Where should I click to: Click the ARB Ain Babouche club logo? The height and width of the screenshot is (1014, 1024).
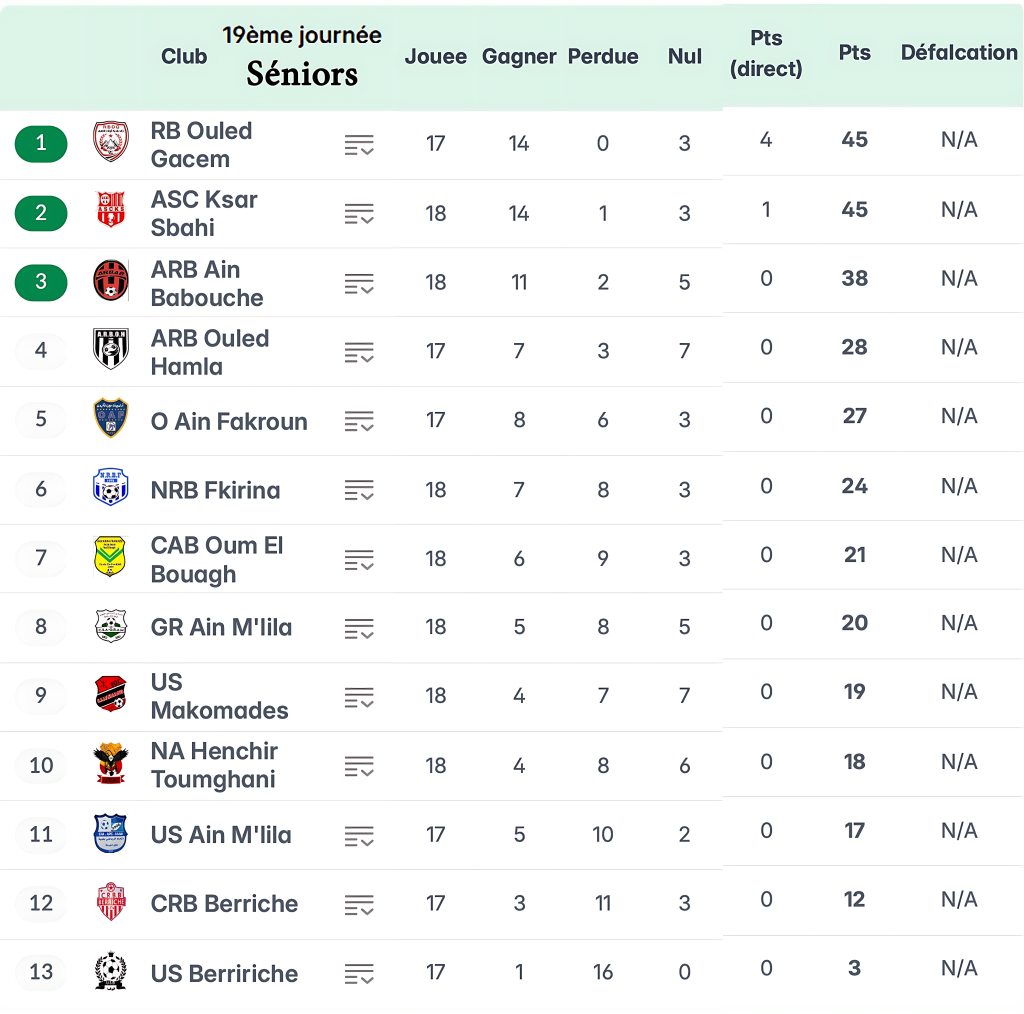pyautogui.click(x=111, y=280)
